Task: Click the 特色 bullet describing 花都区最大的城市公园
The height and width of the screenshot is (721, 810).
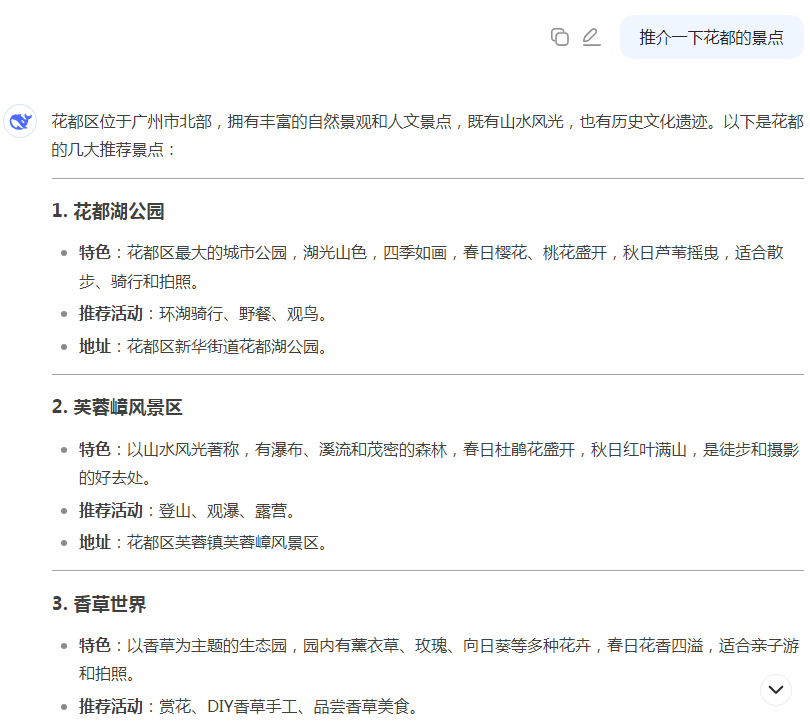Action: tap(440, 266)
